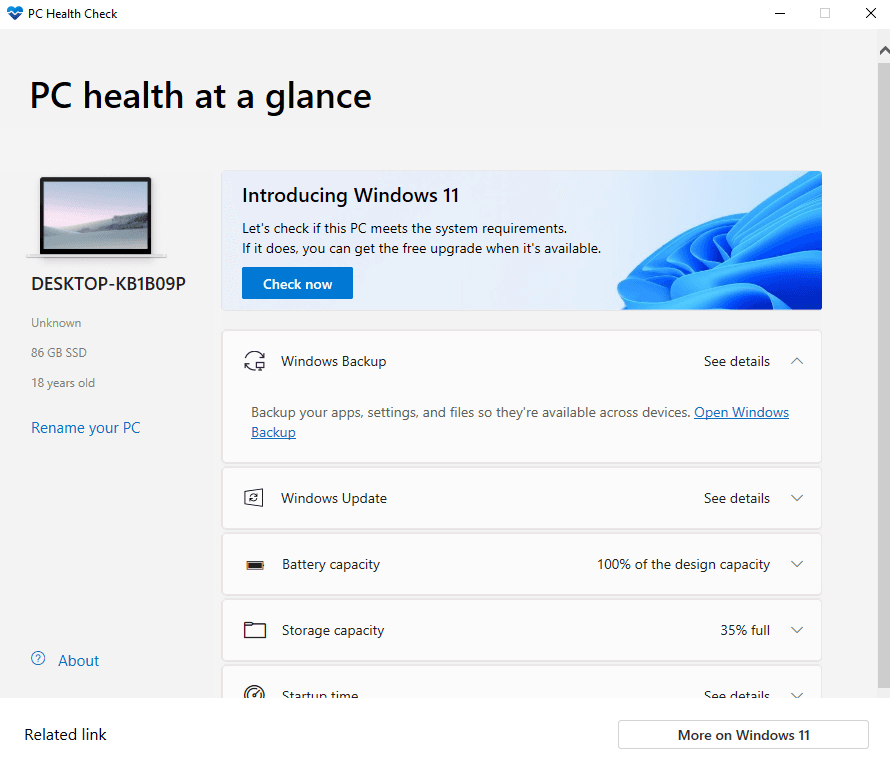Click the Windows Backup sync icon
Screen dimensions: 890x759
(x=255, y=360)
